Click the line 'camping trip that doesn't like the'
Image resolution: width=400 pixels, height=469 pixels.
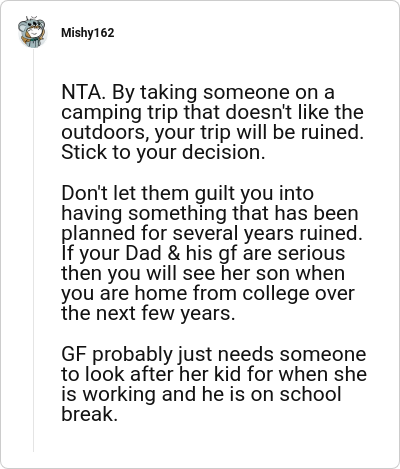point(212,113)
